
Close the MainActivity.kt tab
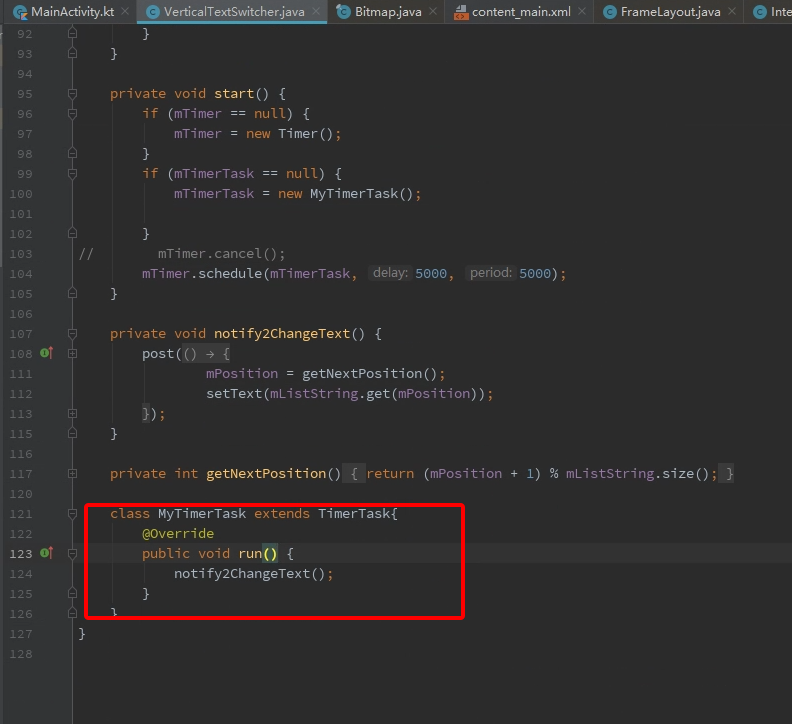pos(125,11)
